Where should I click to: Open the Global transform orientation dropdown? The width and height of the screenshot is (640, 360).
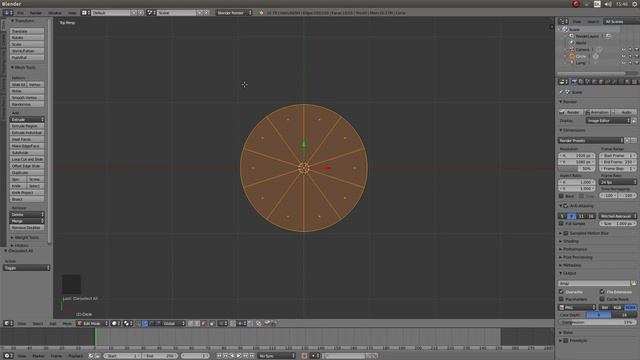click(173, 323)
